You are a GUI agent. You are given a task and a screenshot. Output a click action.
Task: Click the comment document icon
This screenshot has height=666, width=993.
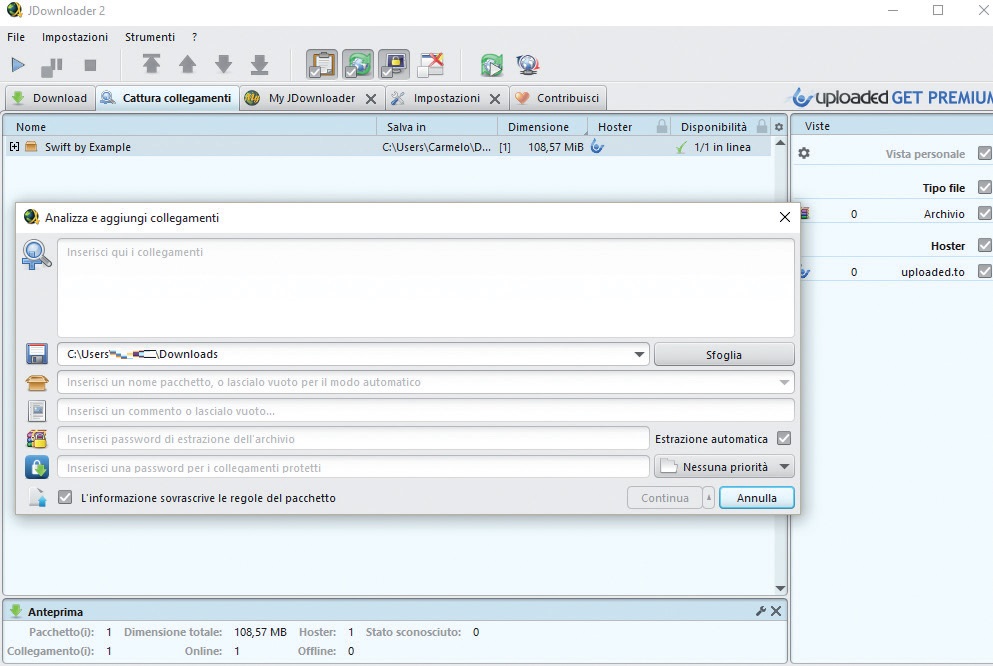click(37, 411)
